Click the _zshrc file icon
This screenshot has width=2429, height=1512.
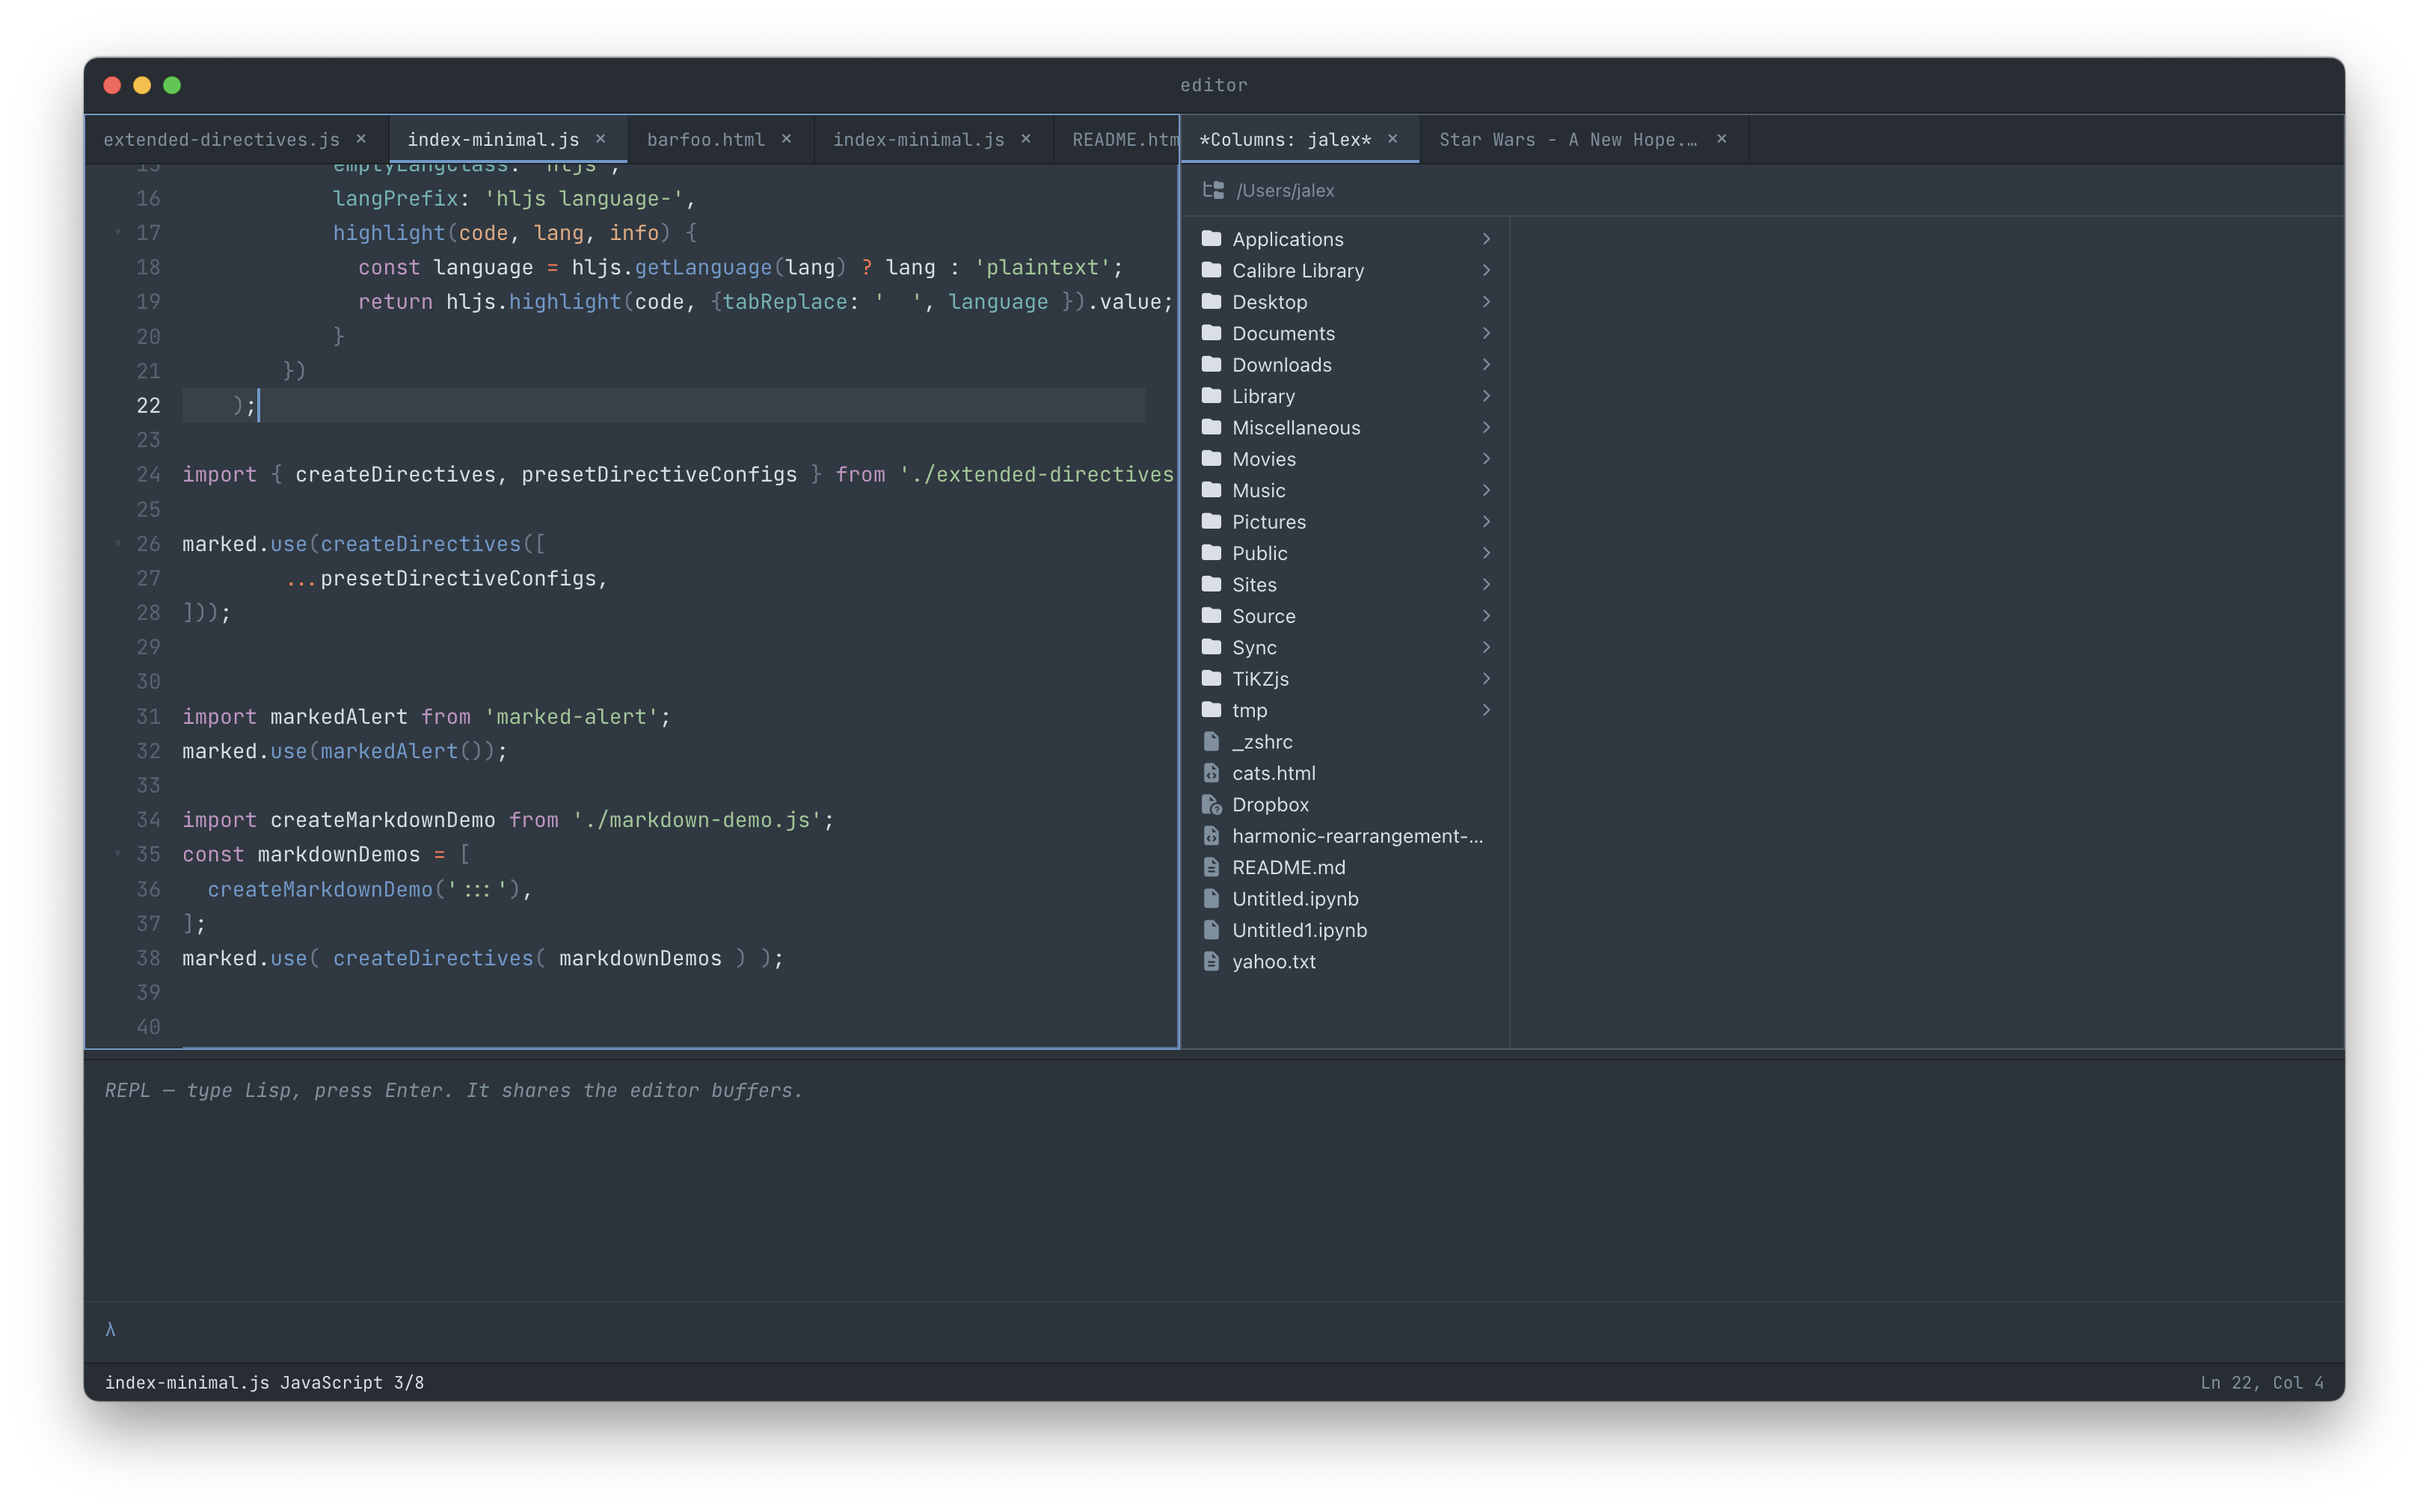tap(1211, 741)
